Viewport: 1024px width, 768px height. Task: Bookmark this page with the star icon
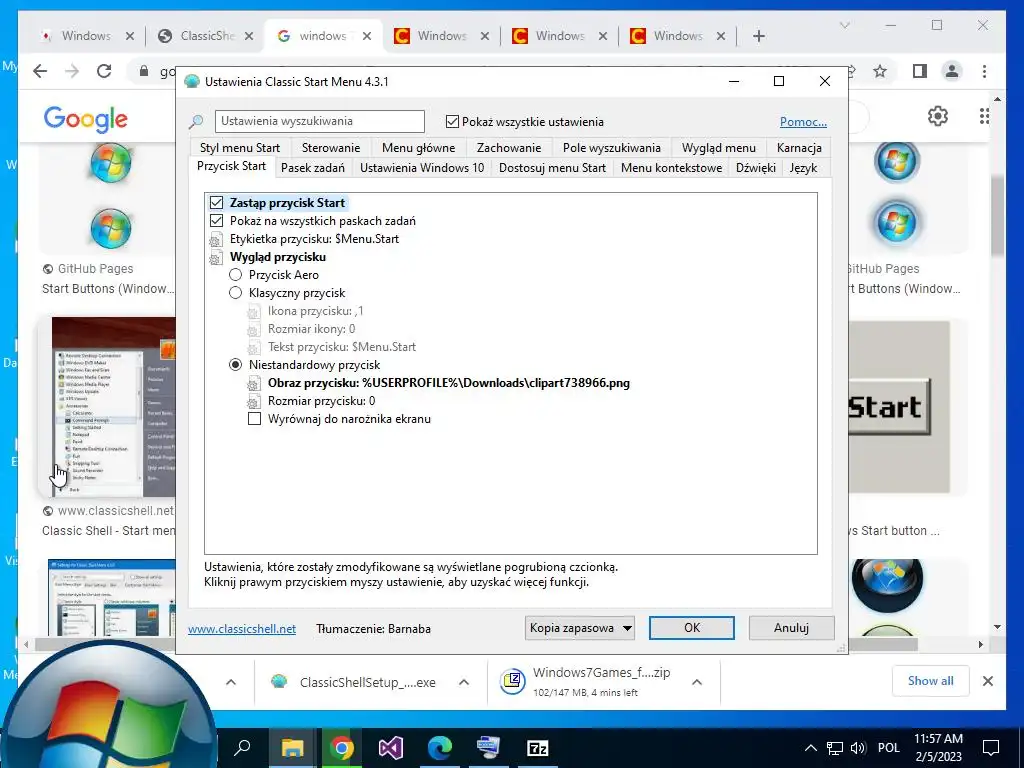[880, 71]
